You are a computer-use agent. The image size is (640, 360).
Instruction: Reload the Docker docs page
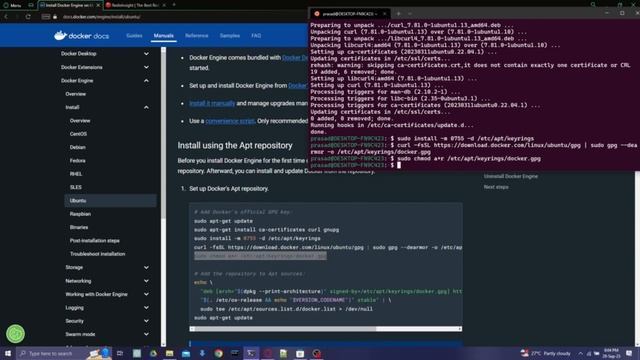(28, 17)
